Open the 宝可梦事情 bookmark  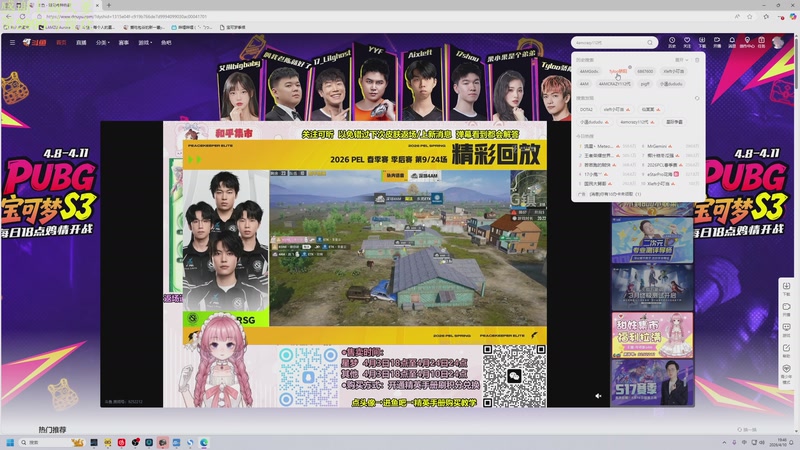pyautogui.click(x=233, y=28)
